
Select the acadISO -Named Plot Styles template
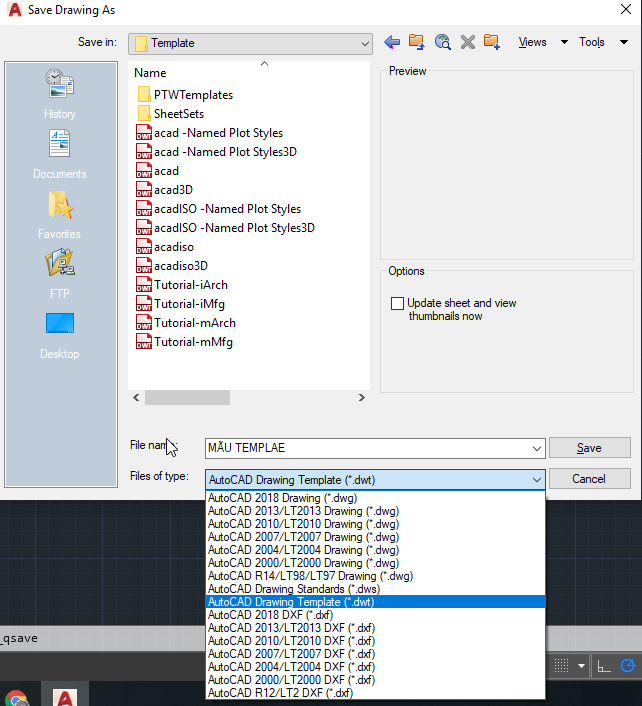219,208
